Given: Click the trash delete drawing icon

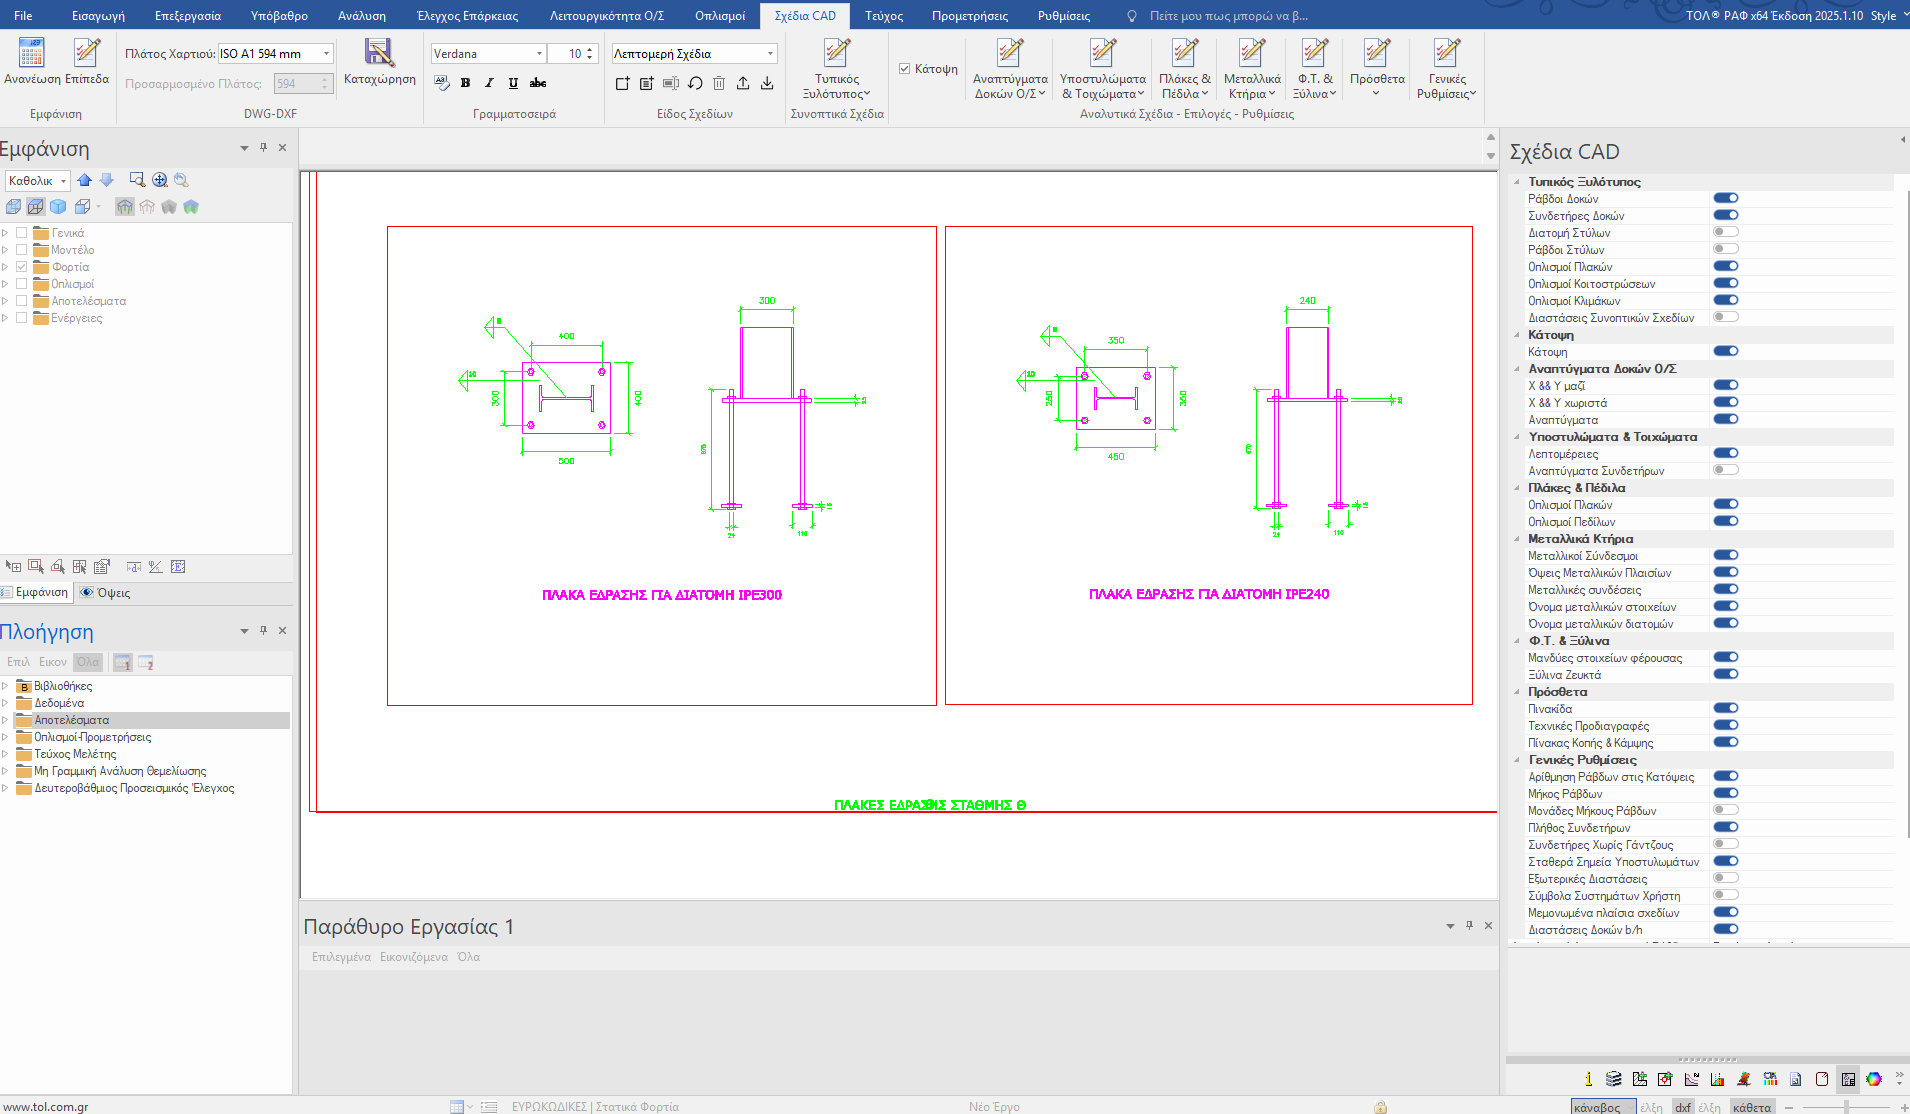Looking at the screenshot, I should (719, 83).
